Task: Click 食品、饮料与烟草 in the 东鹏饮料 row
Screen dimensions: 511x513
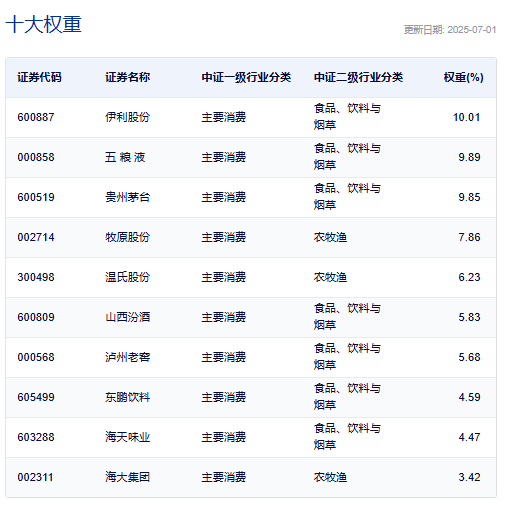Action: point(347,397)
